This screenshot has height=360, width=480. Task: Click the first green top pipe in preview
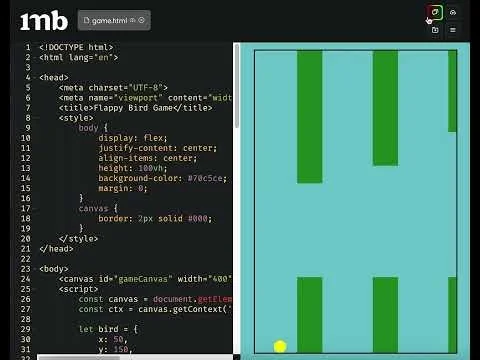coord(310,117)
